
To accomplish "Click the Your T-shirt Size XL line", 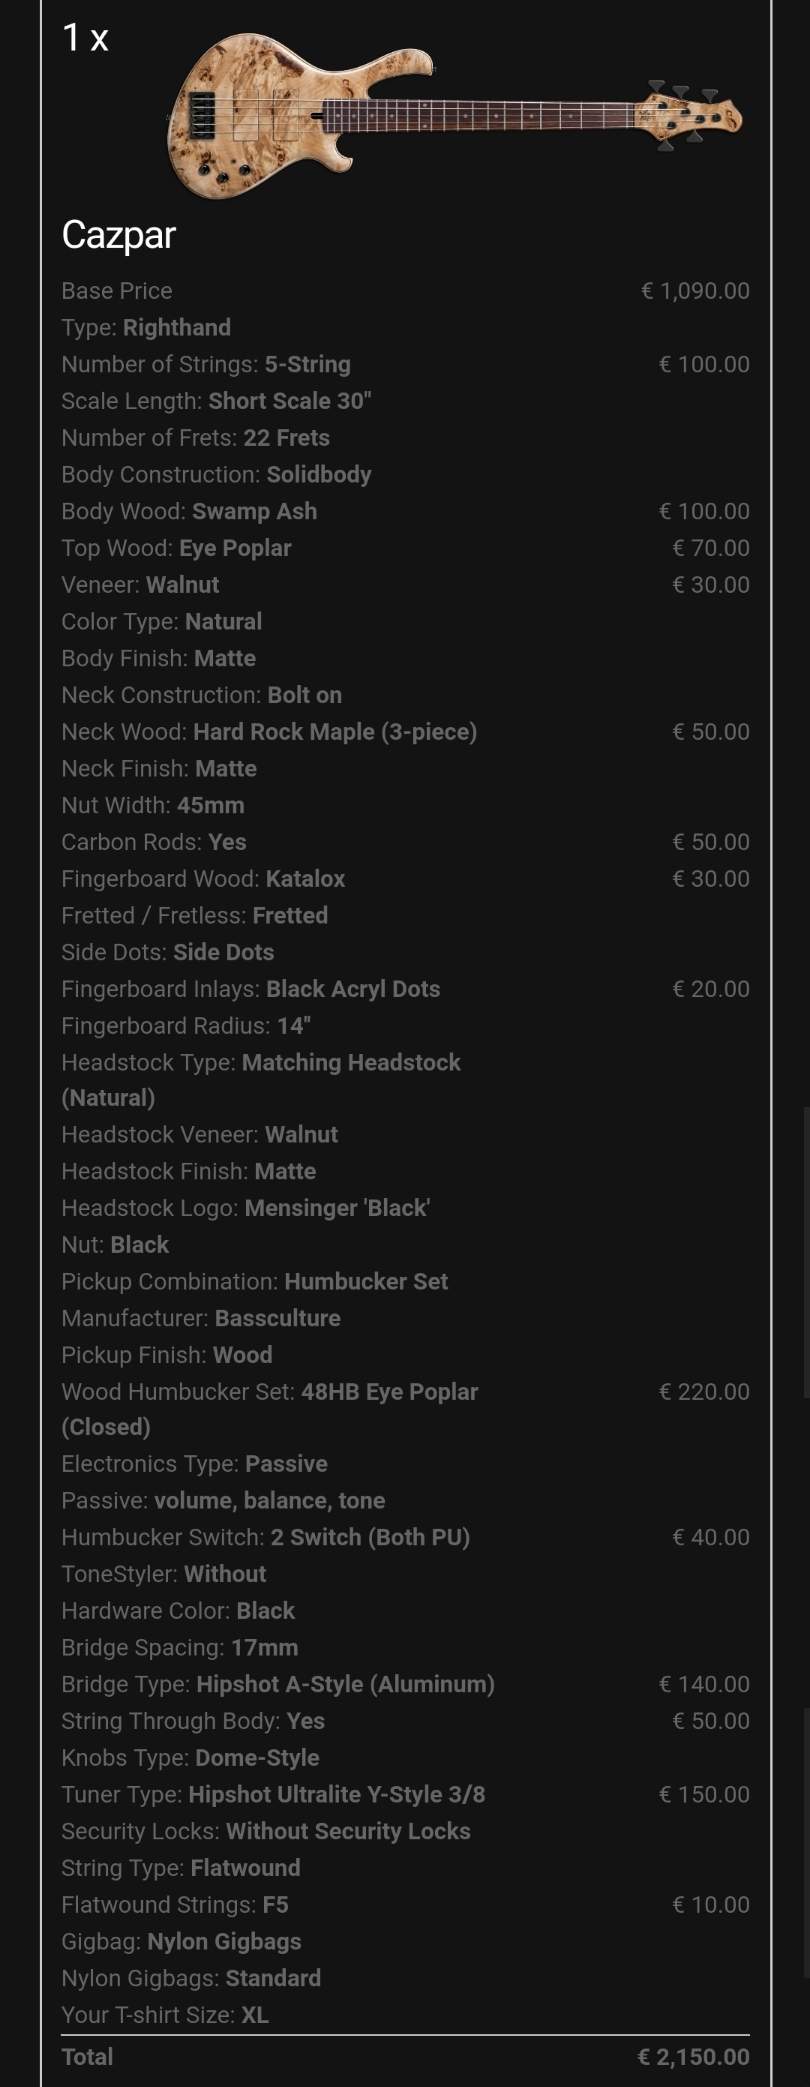I will click(165, 2015).
